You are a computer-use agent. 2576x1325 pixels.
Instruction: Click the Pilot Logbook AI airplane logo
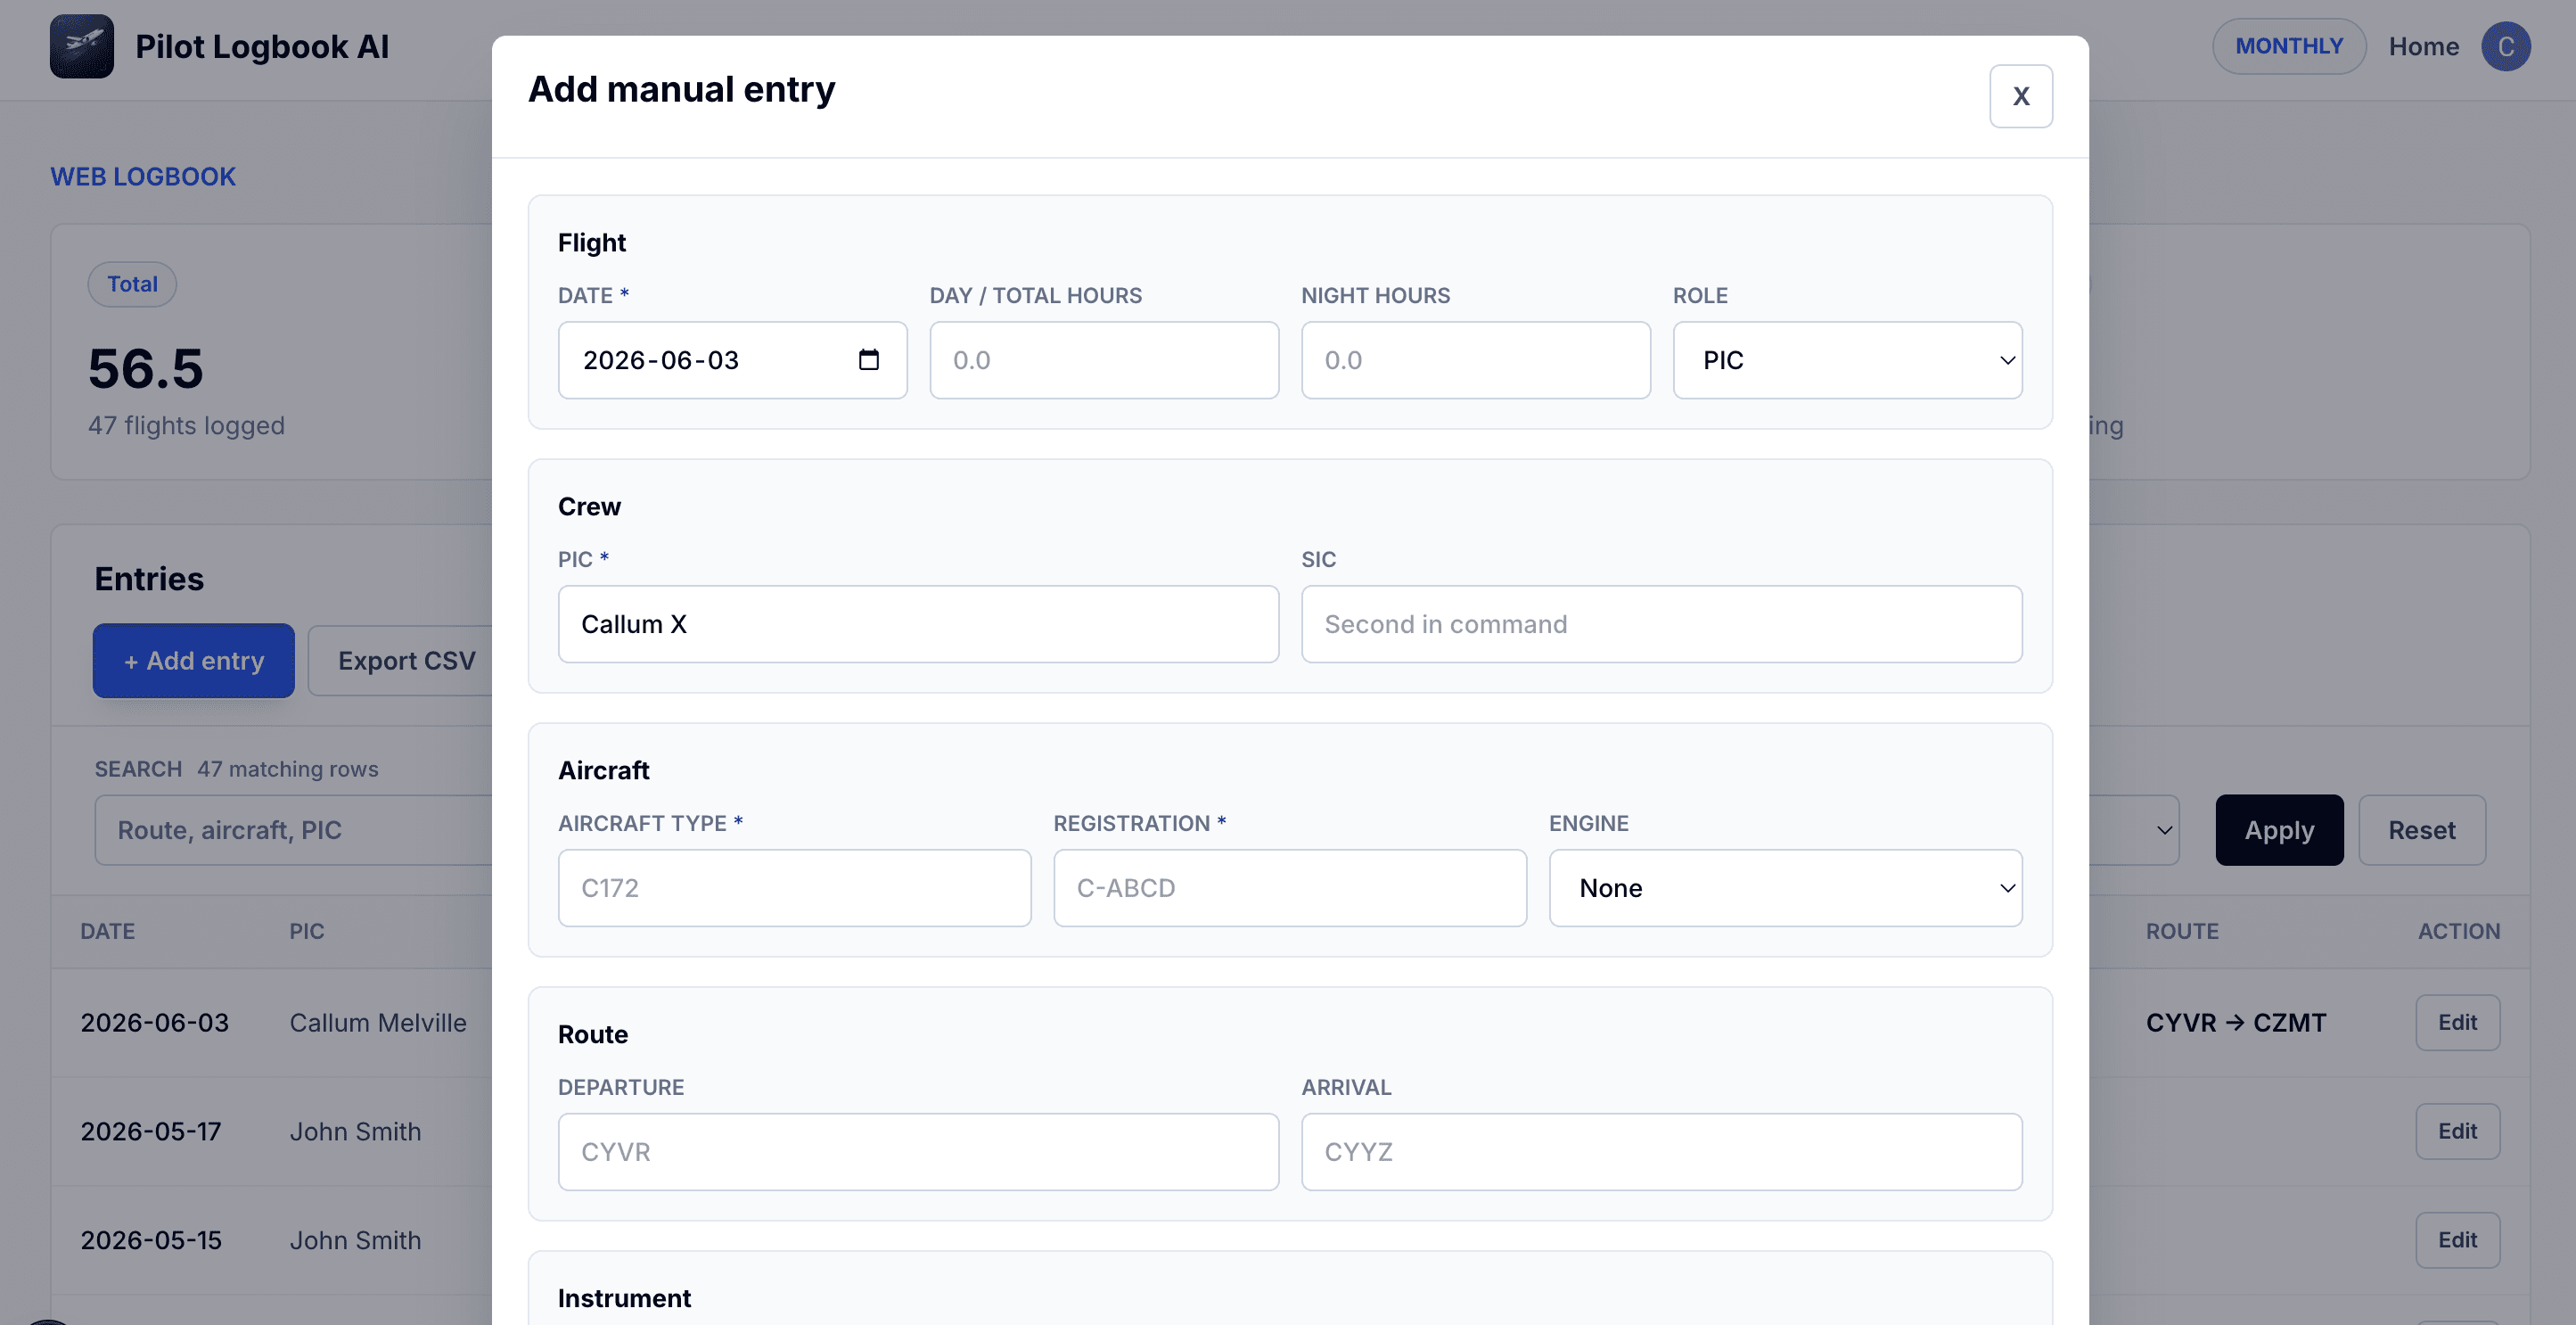click(x=82, y=46)
